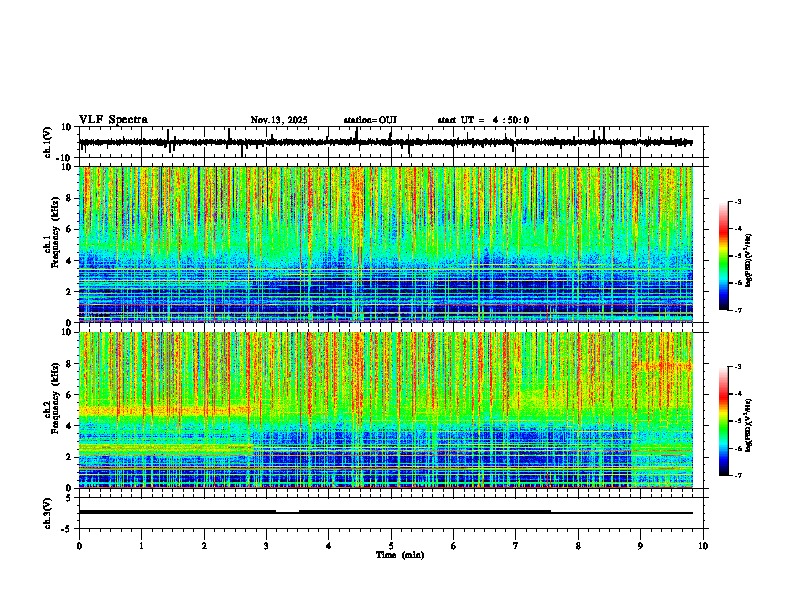Image resolution: width=792 pixels, height=612 pixels.
Task: Click the "VLF Spectra" plot title
Action: coord(114,120)
